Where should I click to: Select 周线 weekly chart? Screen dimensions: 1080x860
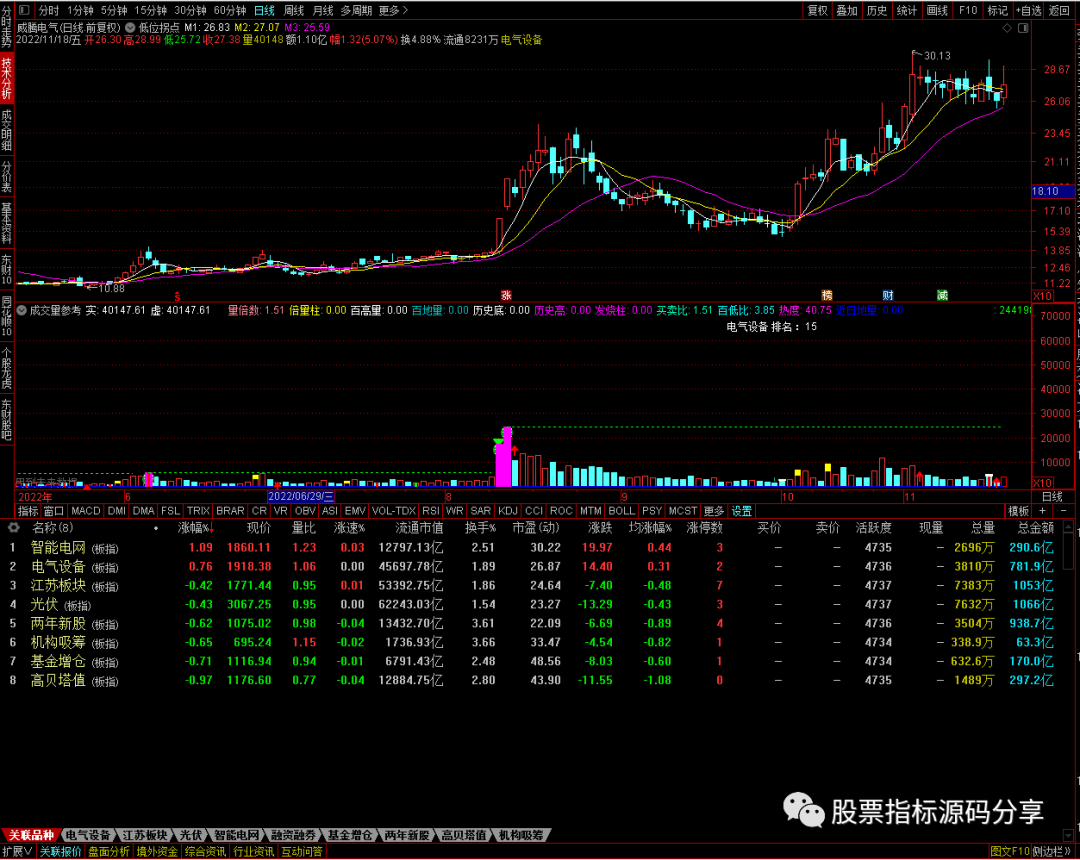(x=294, y=10)
